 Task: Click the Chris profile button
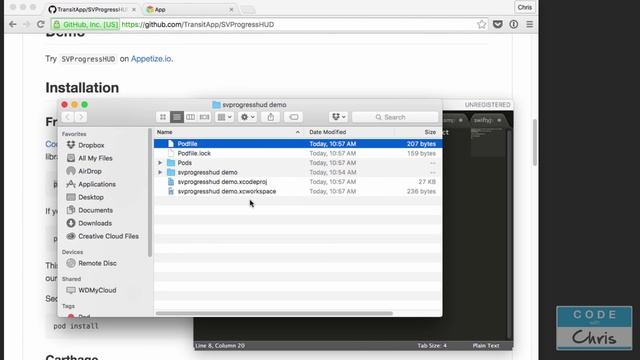tap(524, 7)
